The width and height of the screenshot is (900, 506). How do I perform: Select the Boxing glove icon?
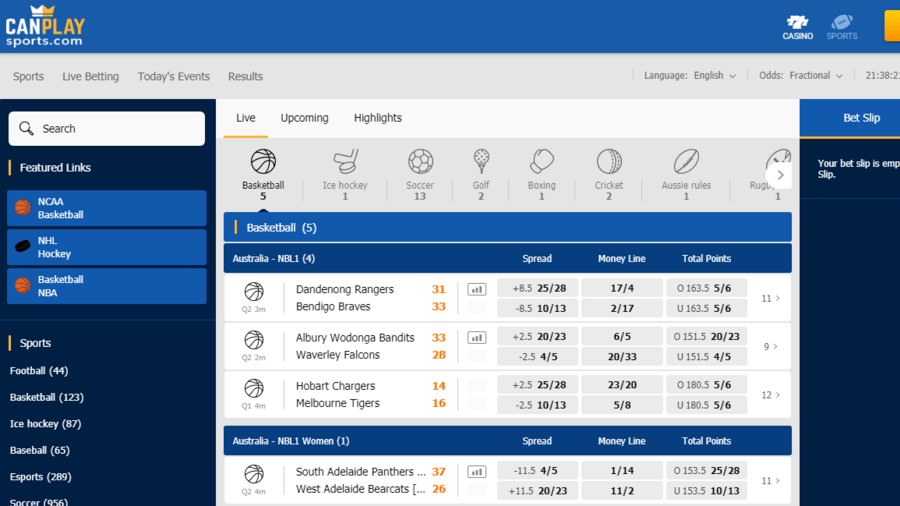pyautogui.click(x=542, y=162)
